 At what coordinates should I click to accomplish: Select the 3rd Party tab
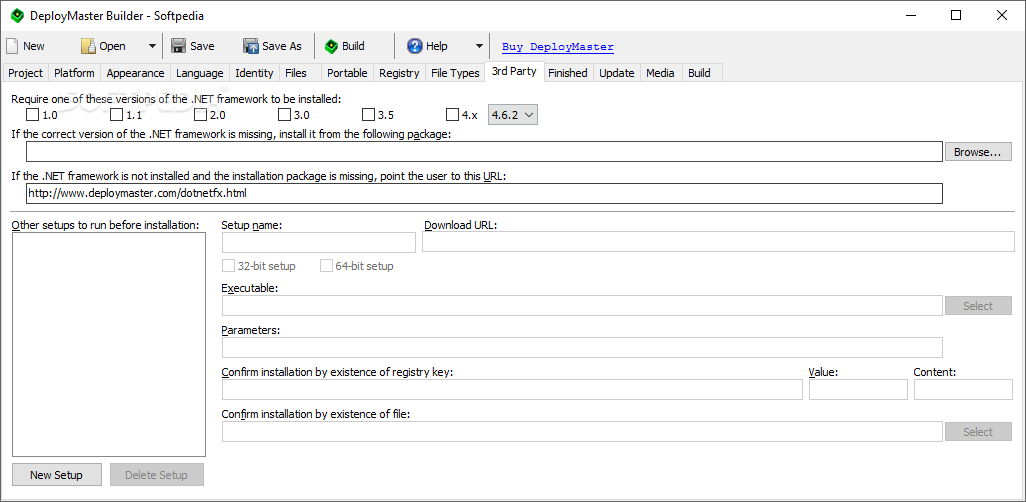[x=514, y=71]
